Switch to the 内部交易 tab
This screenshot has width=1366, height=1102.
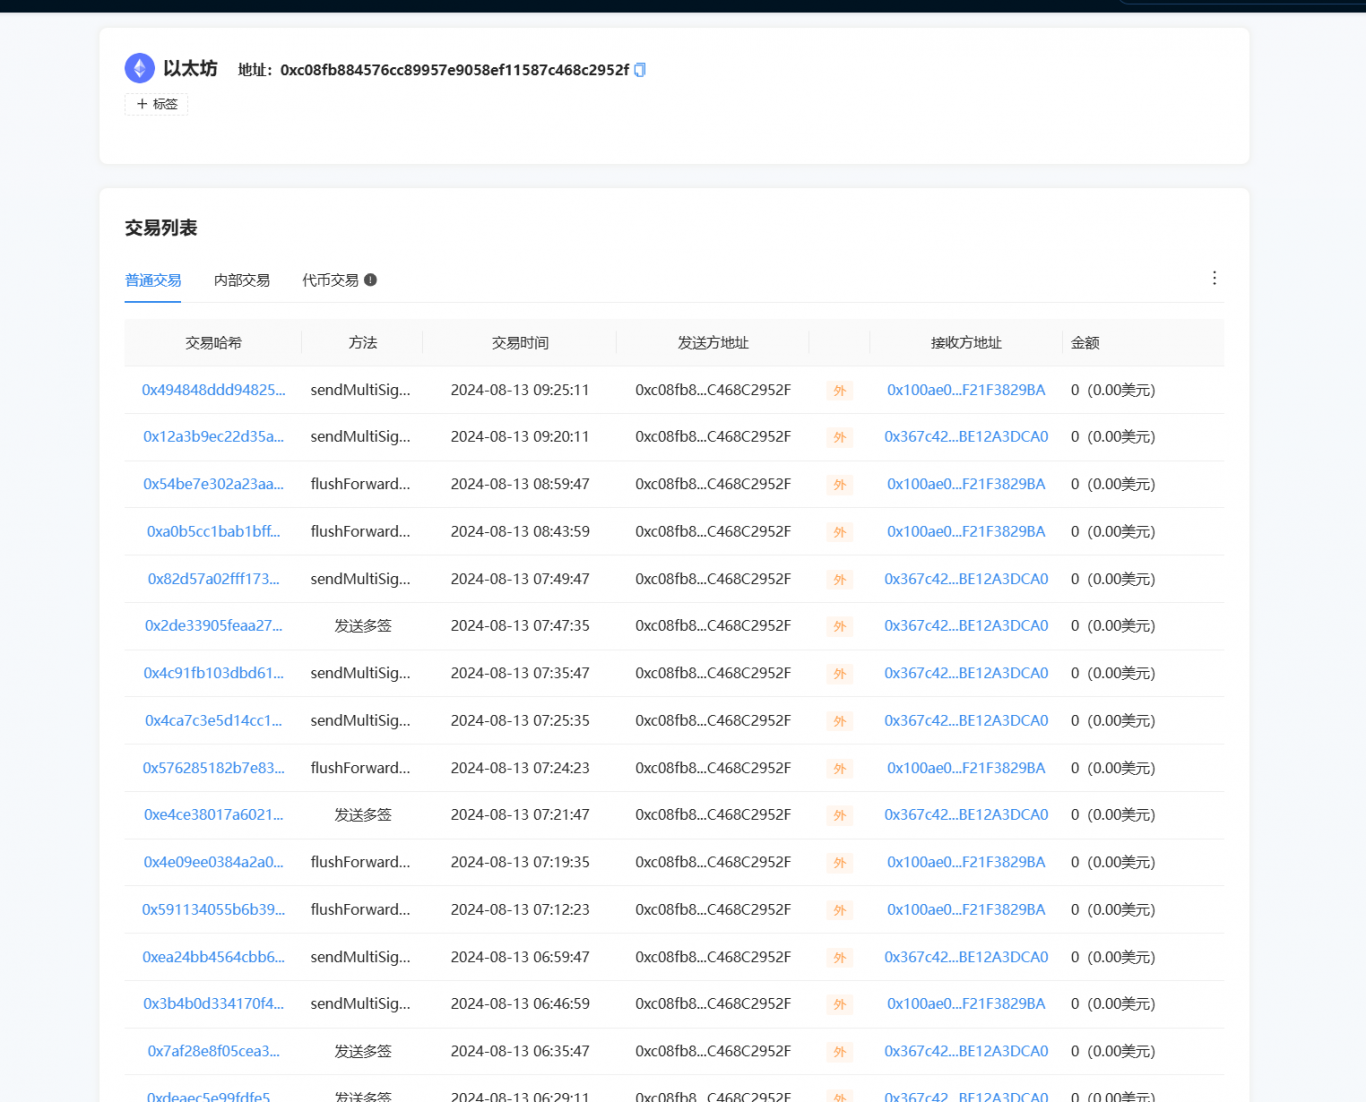pos(242,280)
